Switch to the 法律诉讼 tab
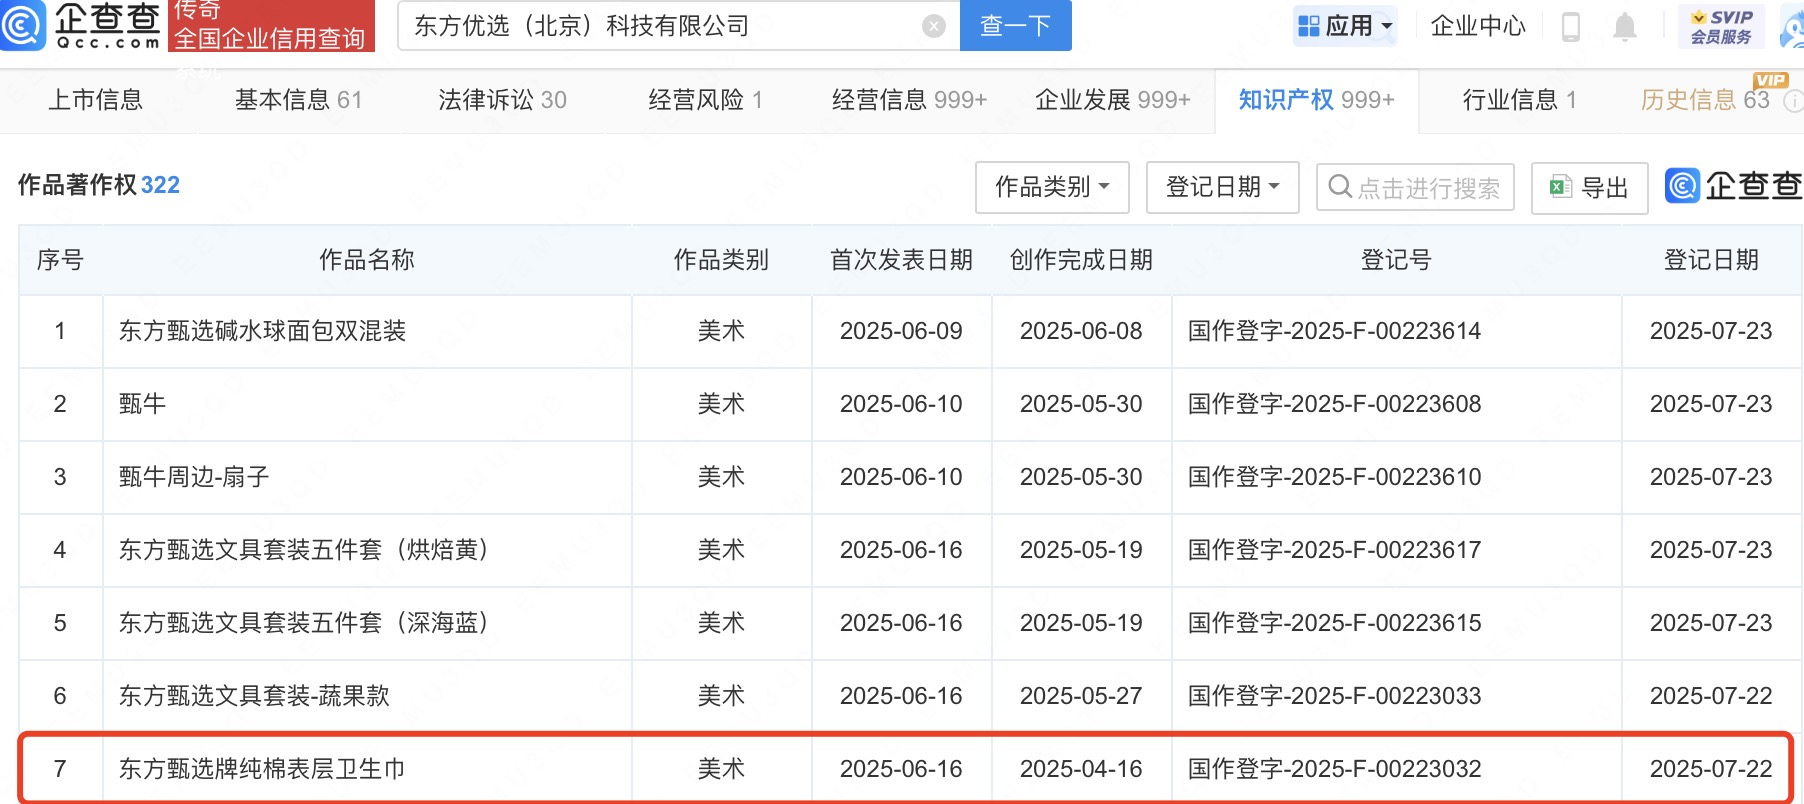Viewport: 1804px width, 804px height. tap(502, 100)
